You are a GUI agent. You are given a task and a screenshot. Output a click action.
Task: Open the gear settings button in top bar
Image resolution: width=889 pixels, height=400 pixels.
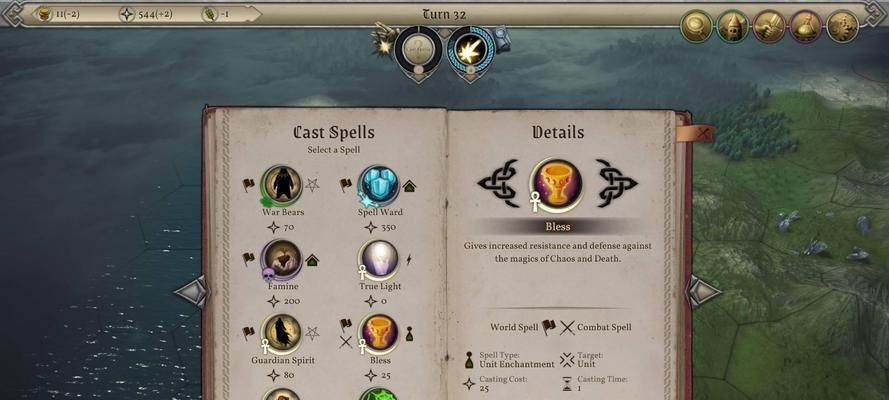point(843,26)
